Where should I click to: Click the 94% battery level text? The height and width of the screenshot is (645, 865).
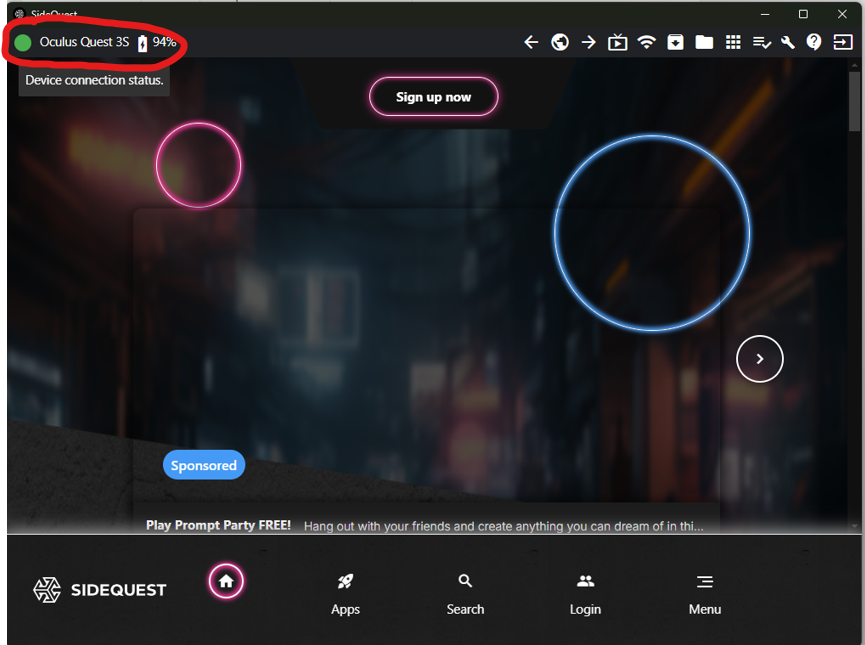click(x=164, y=42)
